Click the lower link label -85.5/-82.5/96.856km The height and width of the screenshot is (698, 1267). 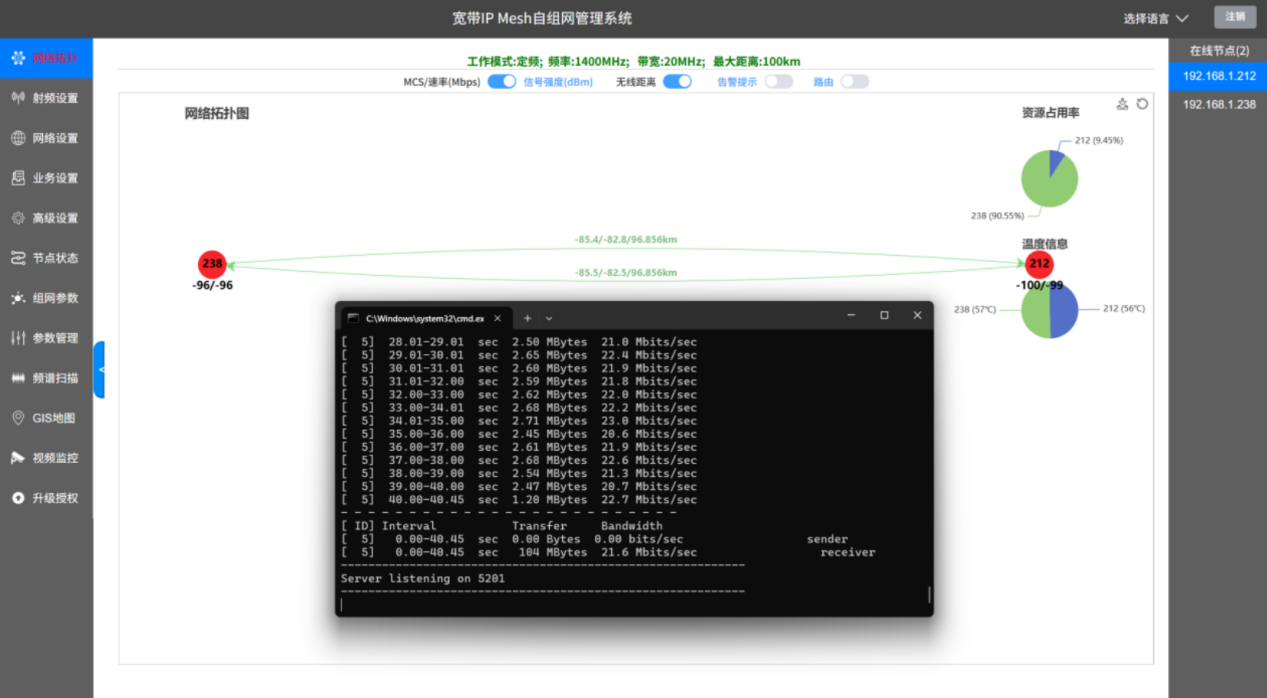pyautogui.click(x=626, y=273)
